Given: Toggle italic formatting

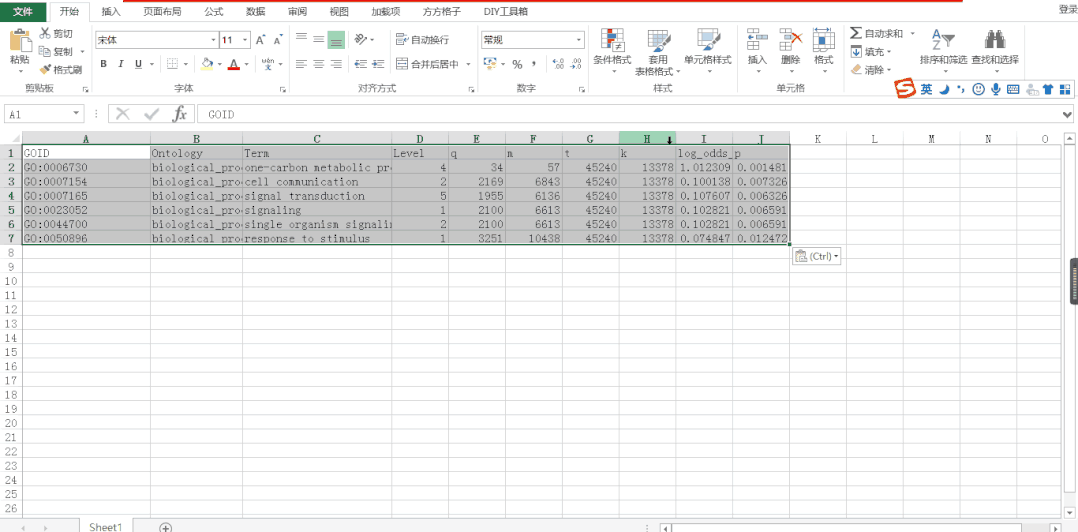Looking at the screenshot, I should (x=121, y=64).
